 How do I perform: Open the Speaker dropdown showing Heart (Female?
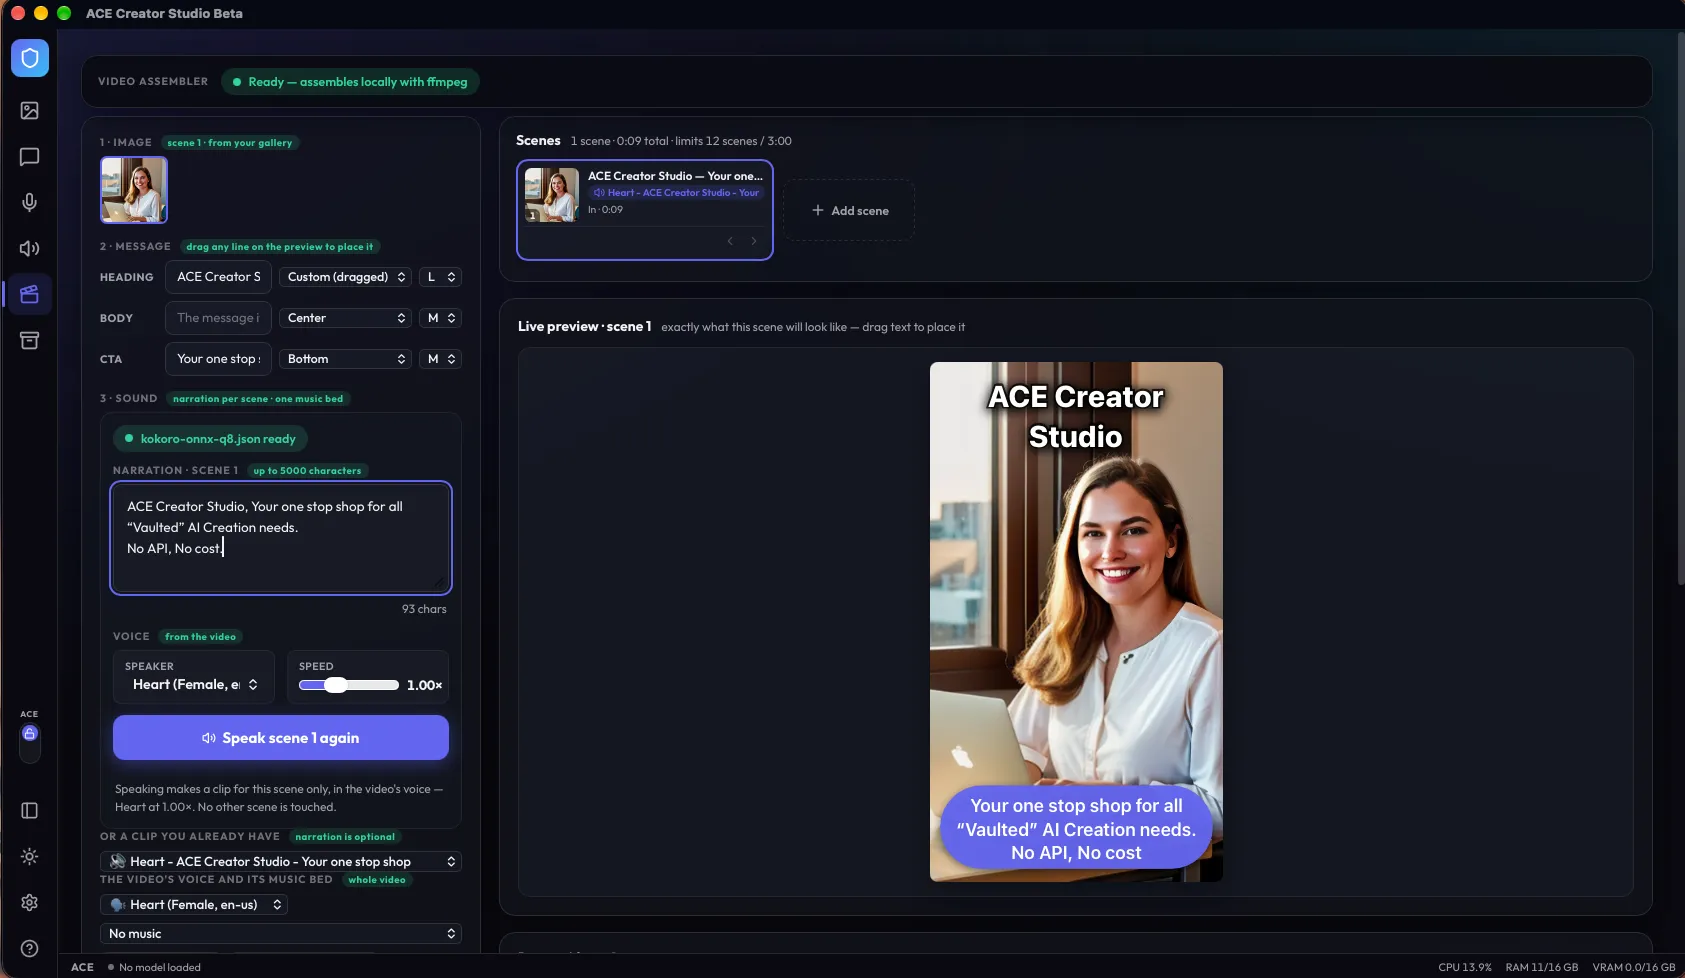click(194, 685)
